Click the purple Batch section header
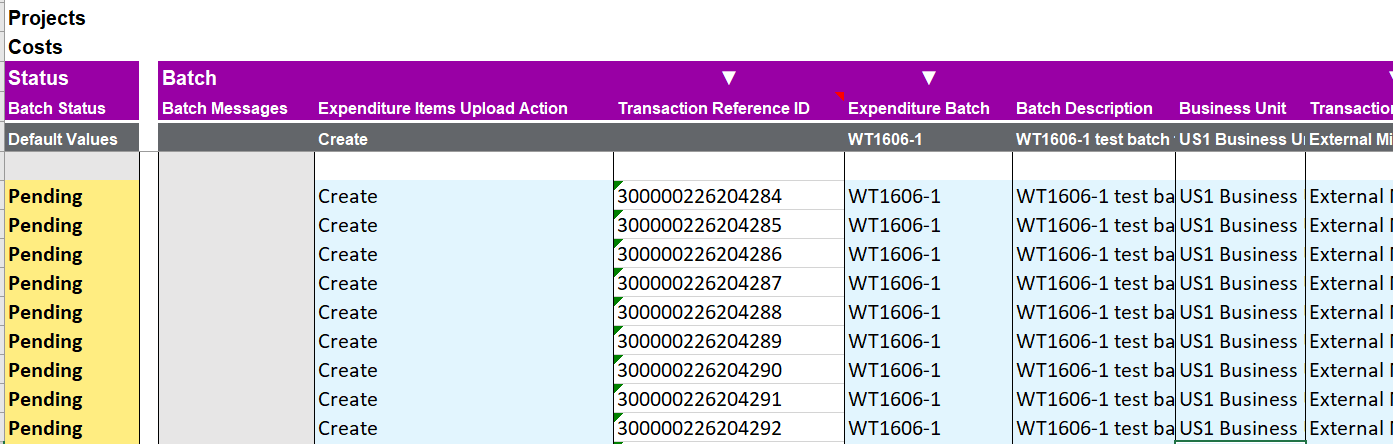This screenshot has width=1393, height=444. [190, 78]
